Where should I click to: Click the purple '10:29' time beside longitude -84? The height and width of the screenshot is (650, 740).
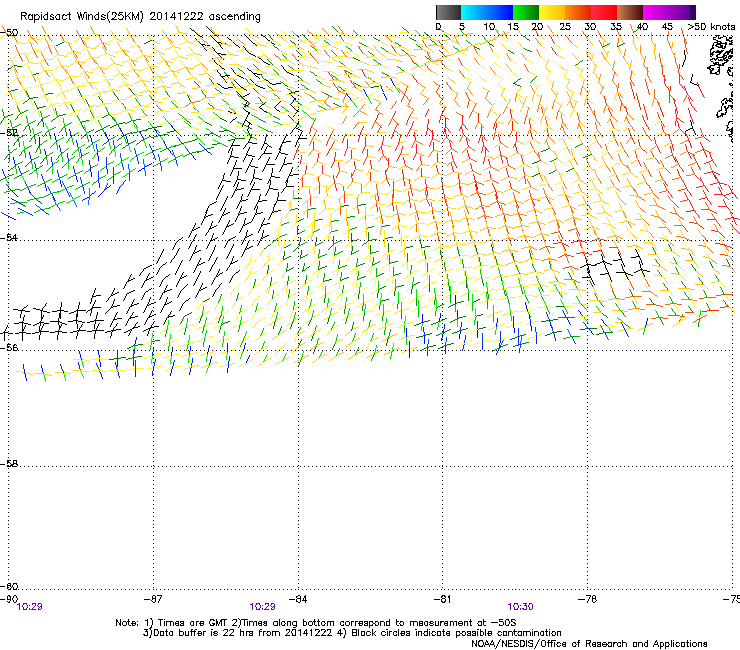tap(262, 607)
